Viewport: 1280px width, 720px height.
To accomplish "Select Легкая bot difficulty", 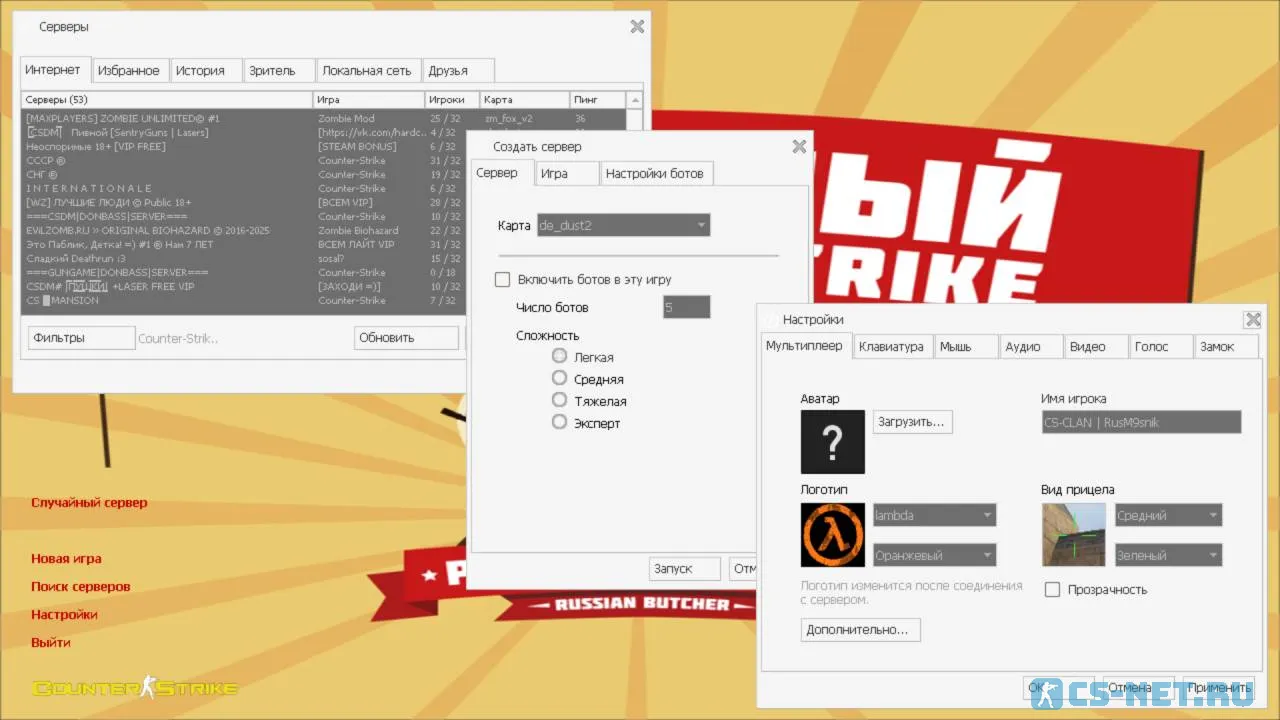I will [560, 356].
